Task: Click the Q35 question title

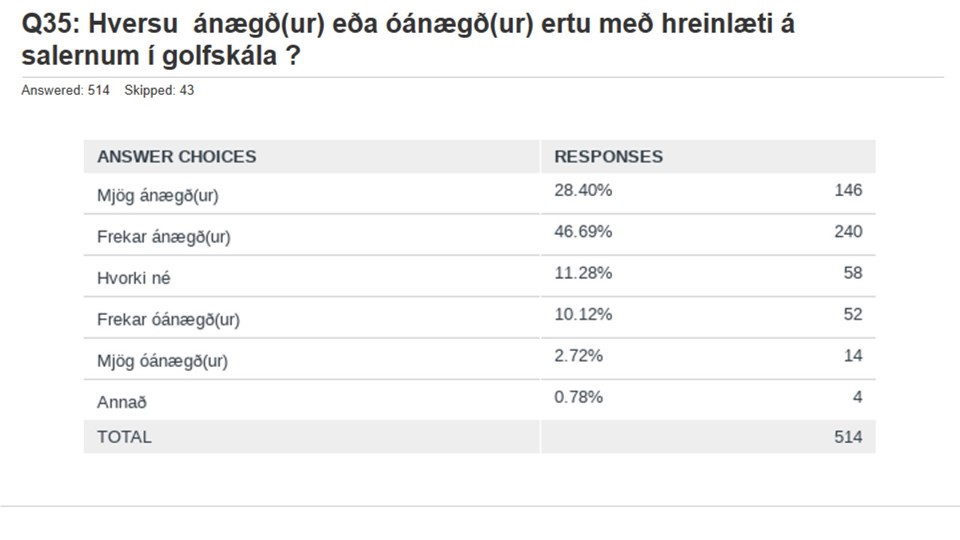Action: (408, 40)
